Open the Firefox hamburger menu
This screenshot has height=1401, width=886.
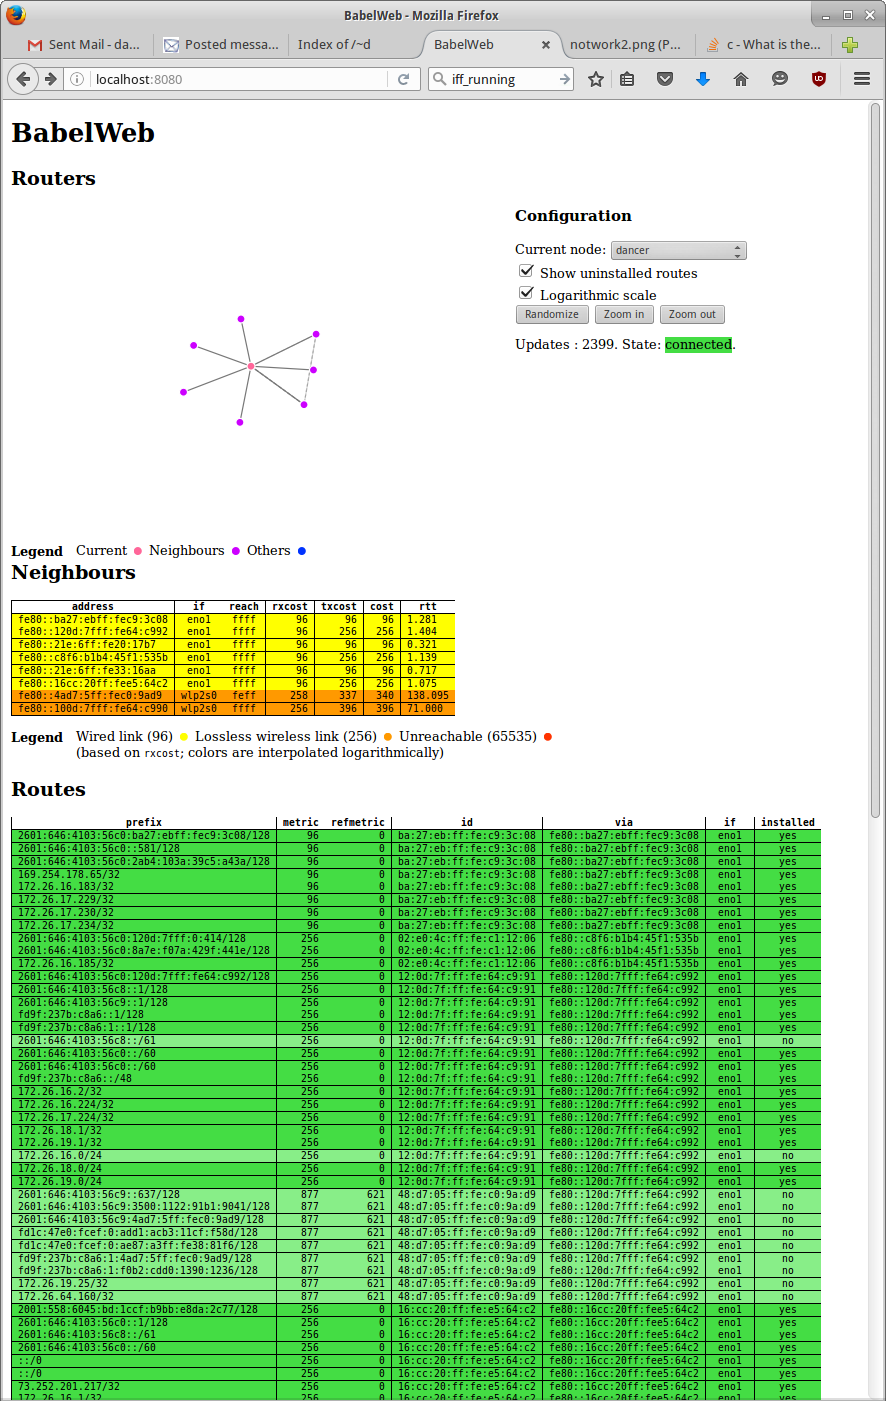coord(862,79)
